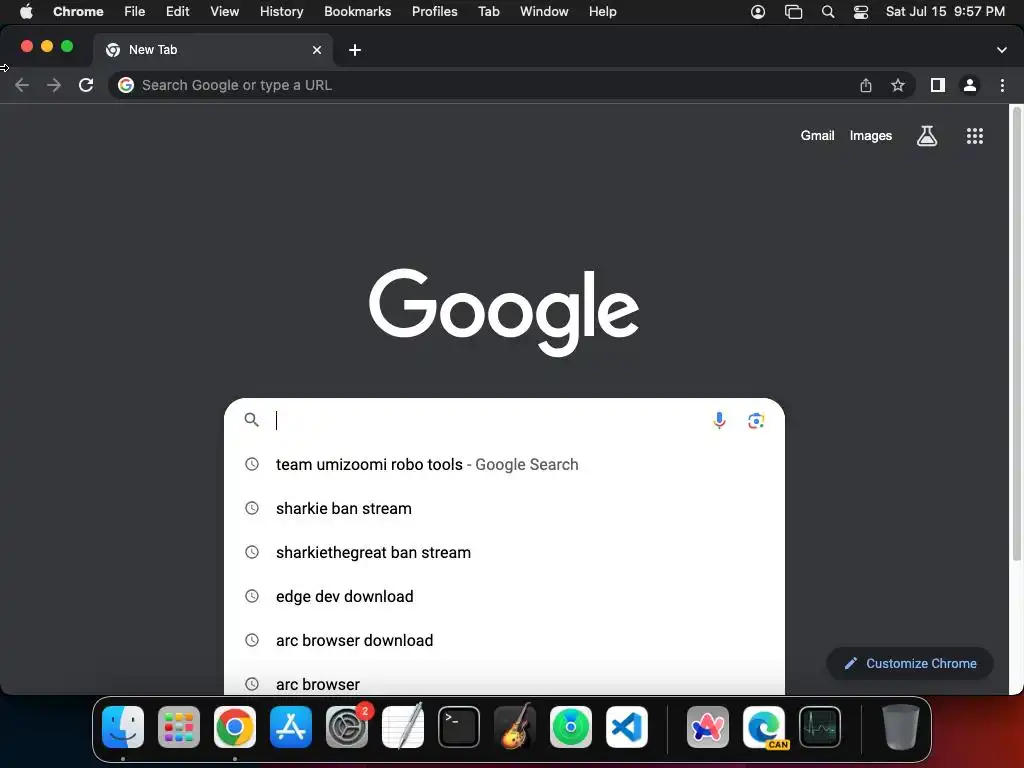
Task: Select suggestion team umizoomi robo tools
Action: click(x=504, y=464)
